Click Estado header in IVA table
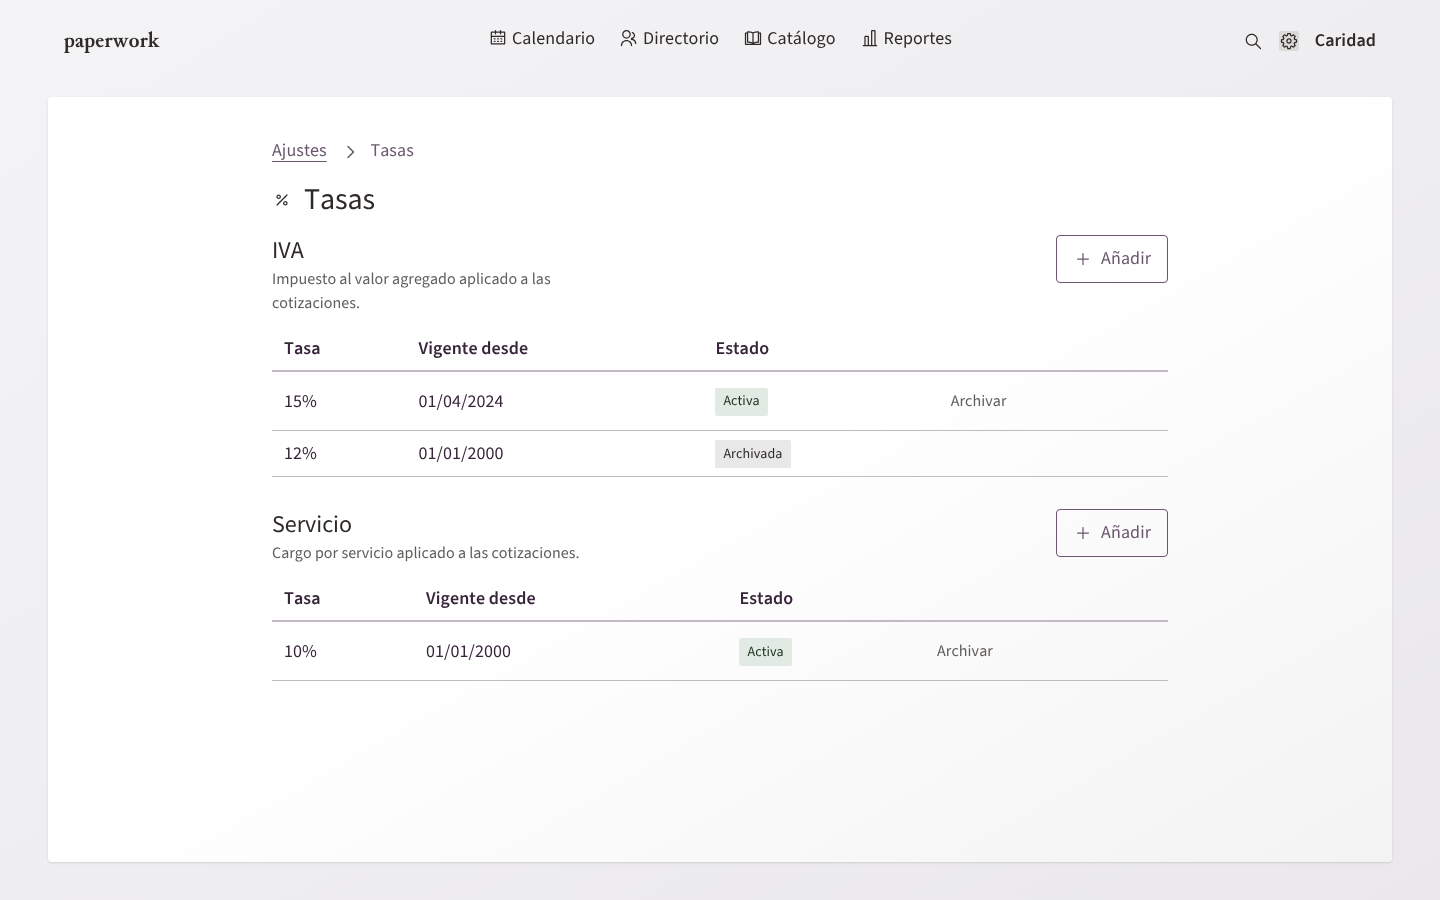 [742, 348]
